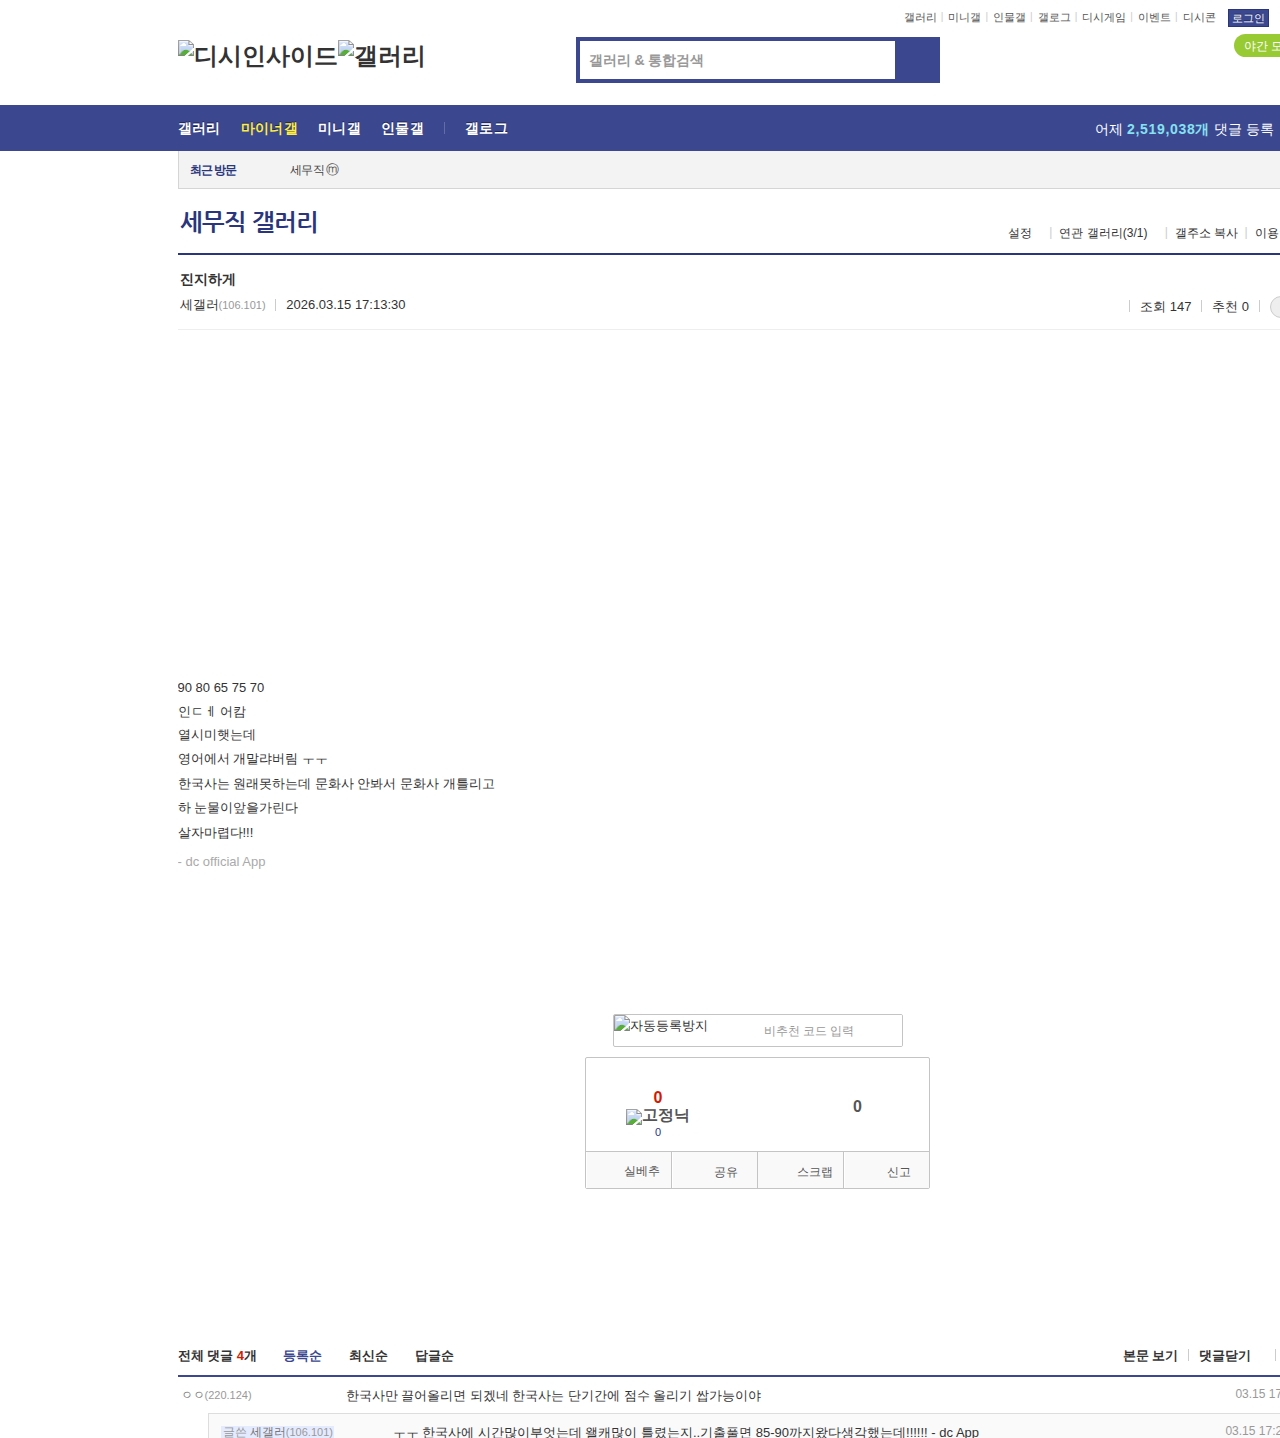
Task: Sort comments by 최신순
Action: pos(368,1356)
